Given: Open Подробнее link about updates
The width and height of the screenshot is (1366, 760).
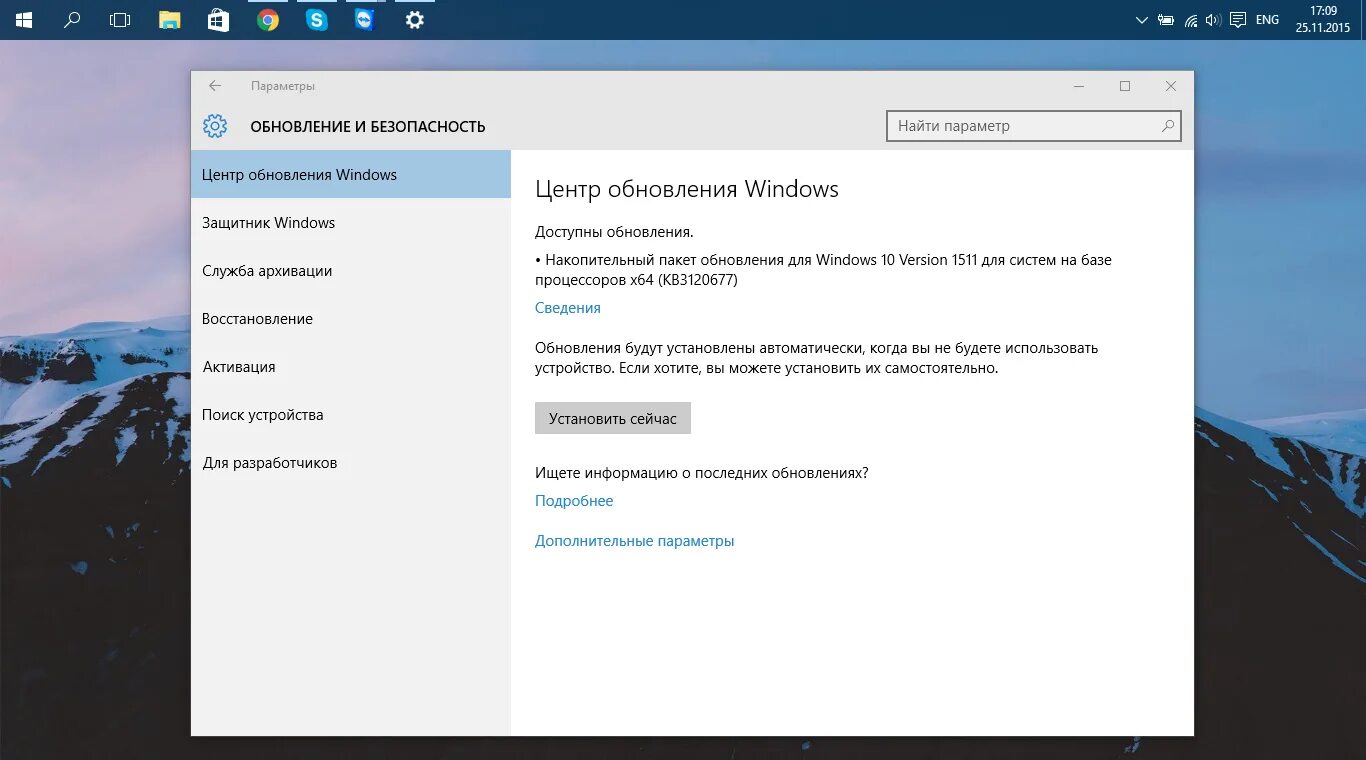Looking at the screenshot, I should pyautogui.click(x=574, y=501).
